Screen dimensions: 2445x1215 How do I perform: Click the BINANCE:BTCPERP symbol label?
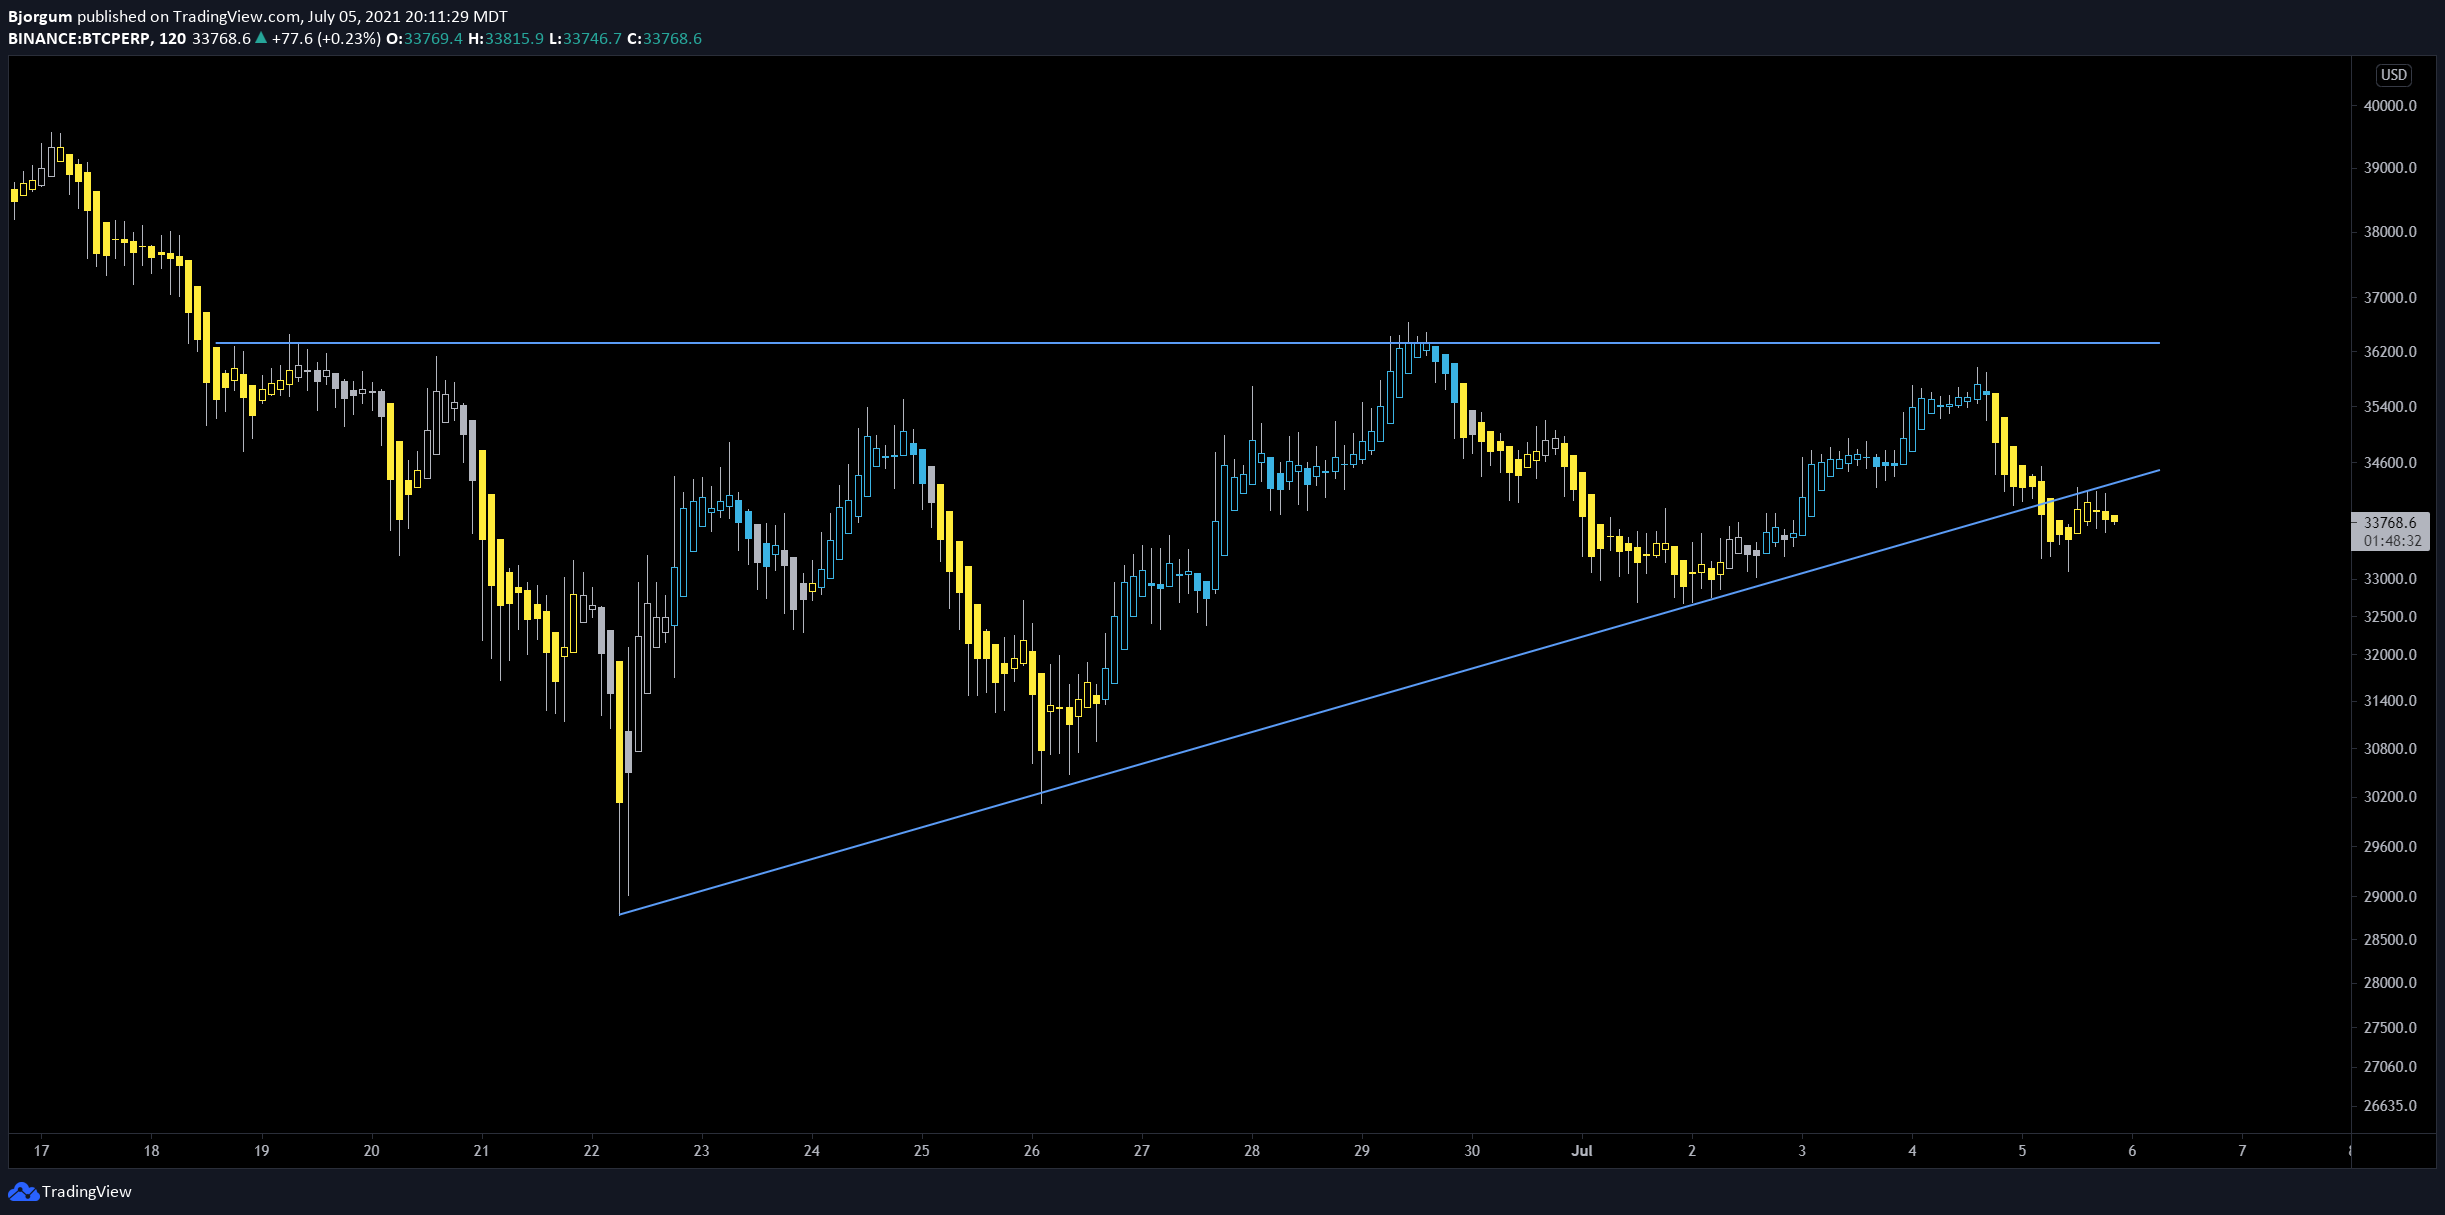[81, 39]
